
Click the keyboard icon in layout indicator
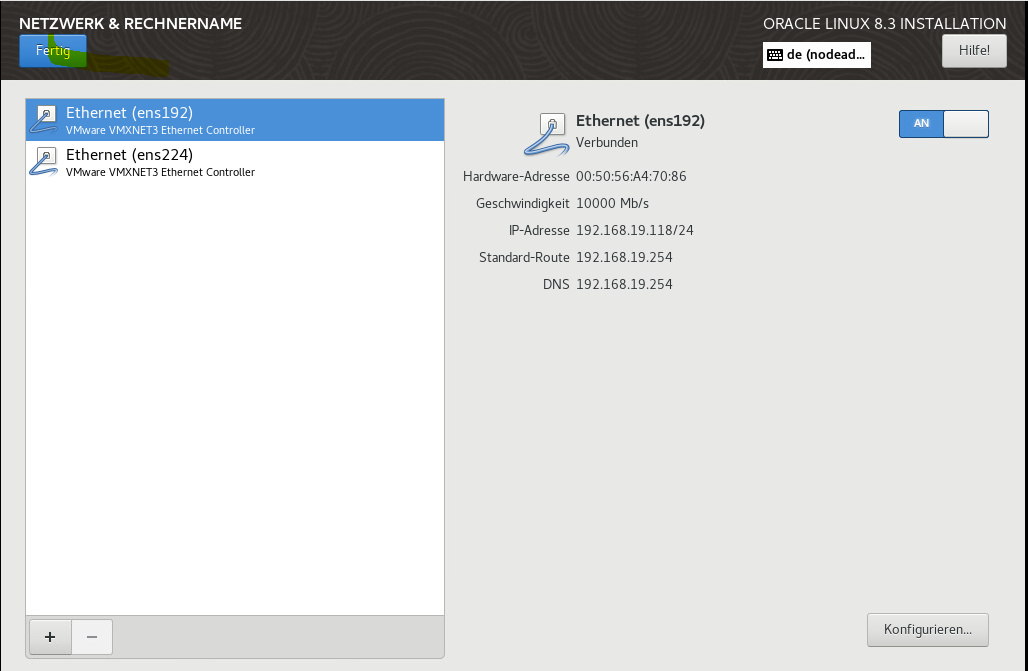tap(775, 55)
